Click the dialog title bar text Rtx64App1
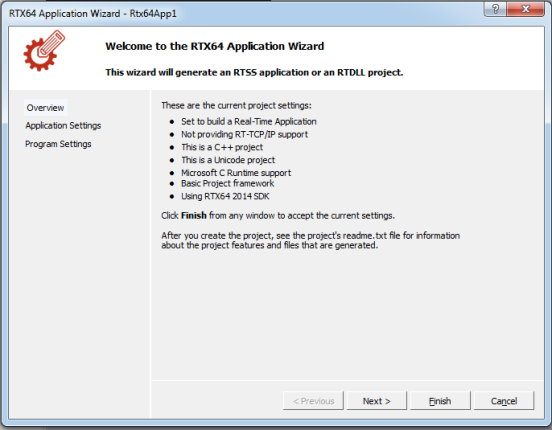Image resolution: width=552 pixels, height=430 pixels. [x=153, y=14]
